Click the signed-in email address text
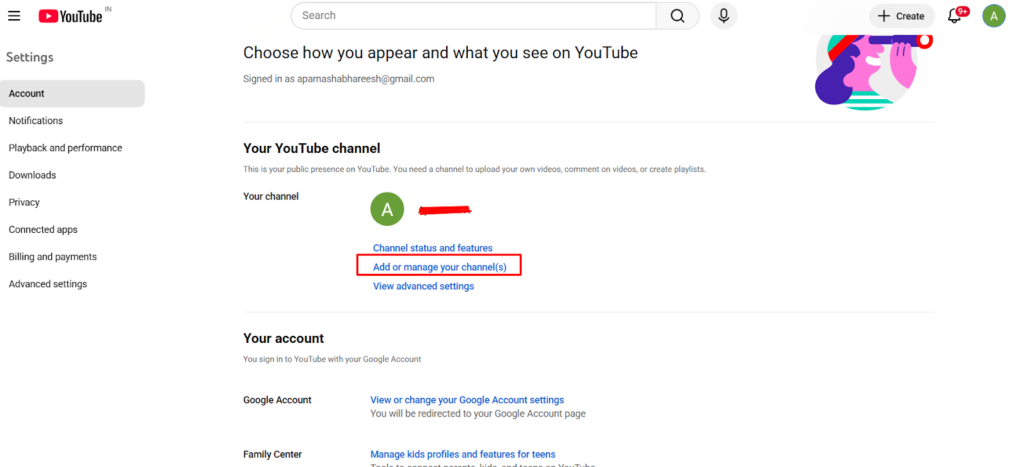Image resolution: width=1024 pixels, height=467 pixels. (x=366, y=79)
